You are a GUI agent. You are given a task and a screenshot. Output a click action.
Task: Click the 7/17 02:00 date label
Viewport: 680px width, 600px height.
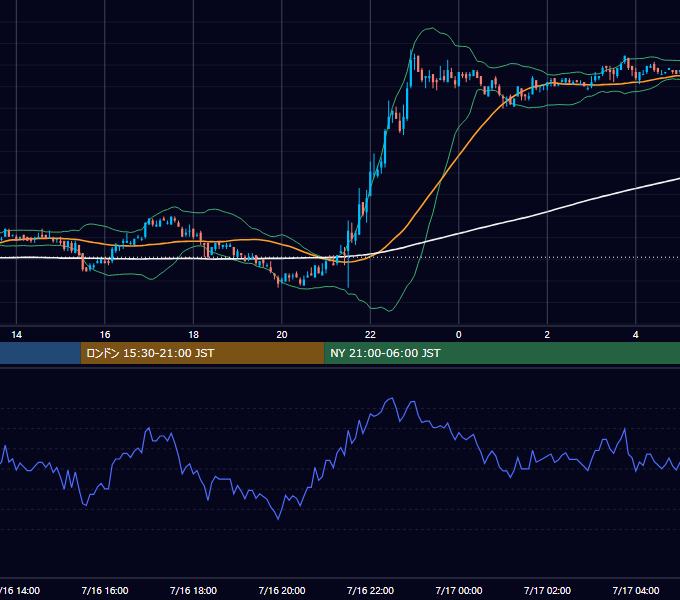(x=547, y=590)
